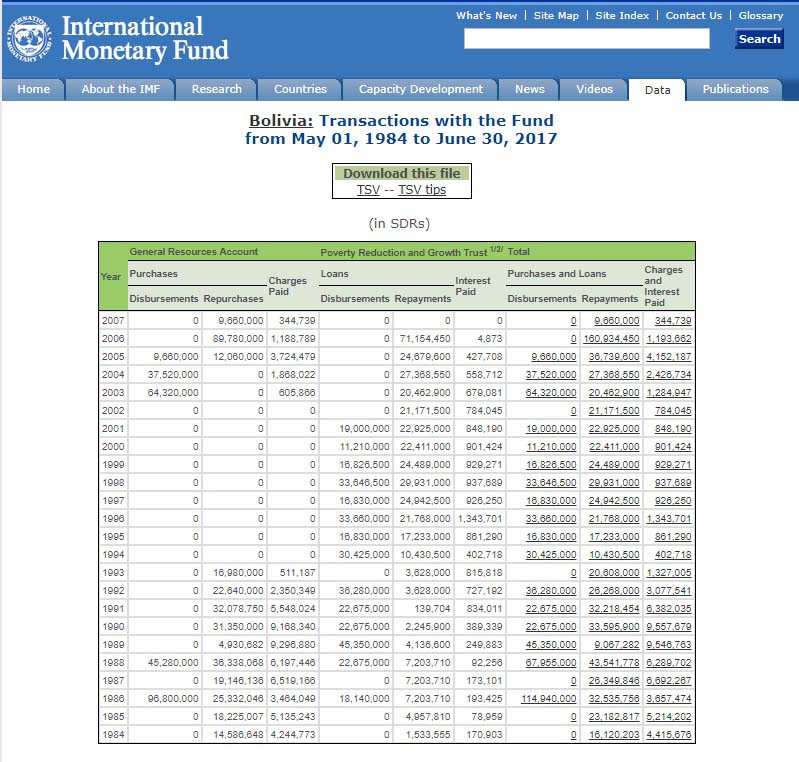
Task: Click the Bolivia country link in title
Action: tap(281, 121)
